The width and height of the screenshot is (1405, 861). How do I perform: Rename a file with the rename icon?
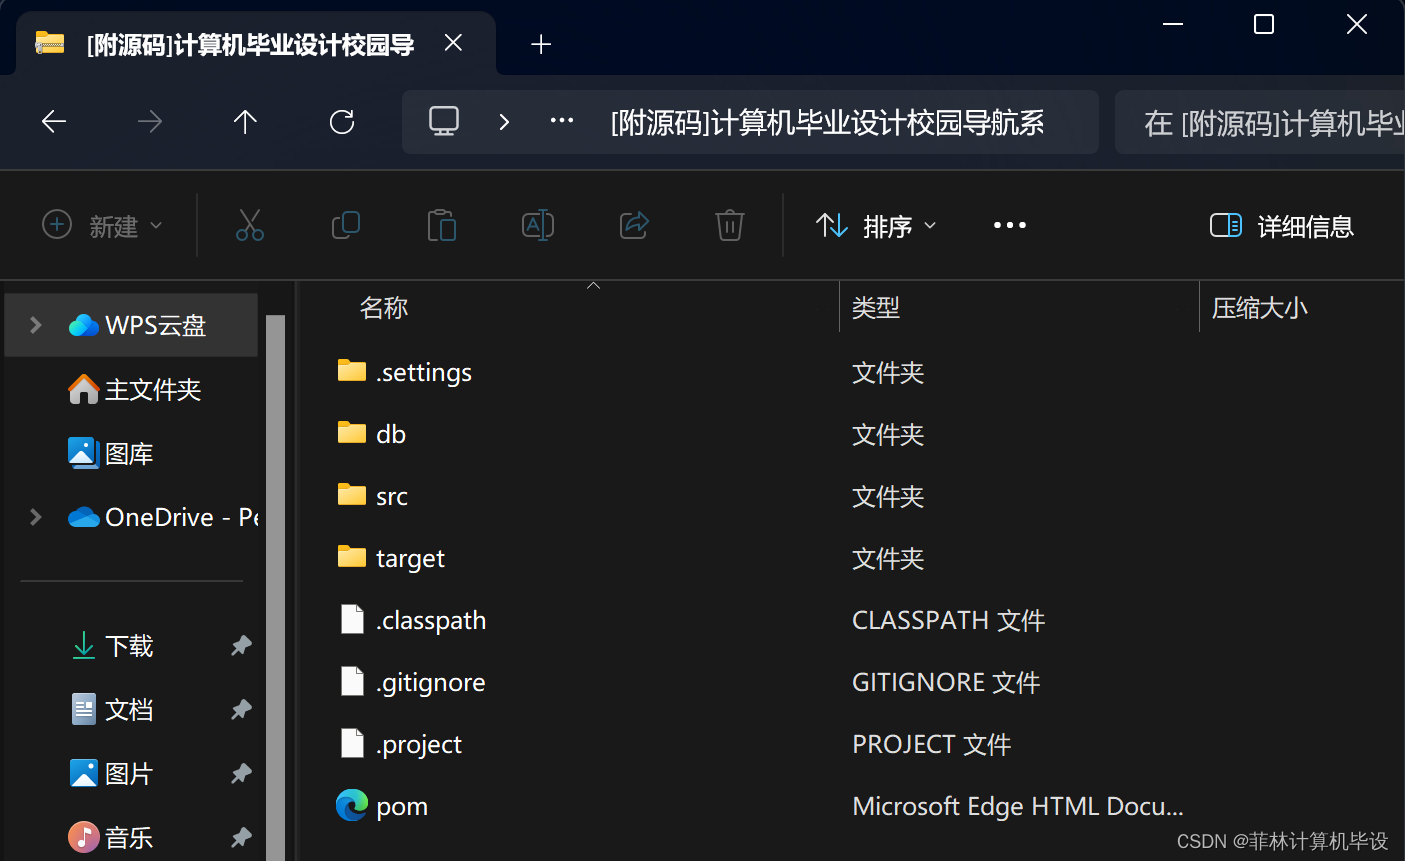[x=537, y=225]
